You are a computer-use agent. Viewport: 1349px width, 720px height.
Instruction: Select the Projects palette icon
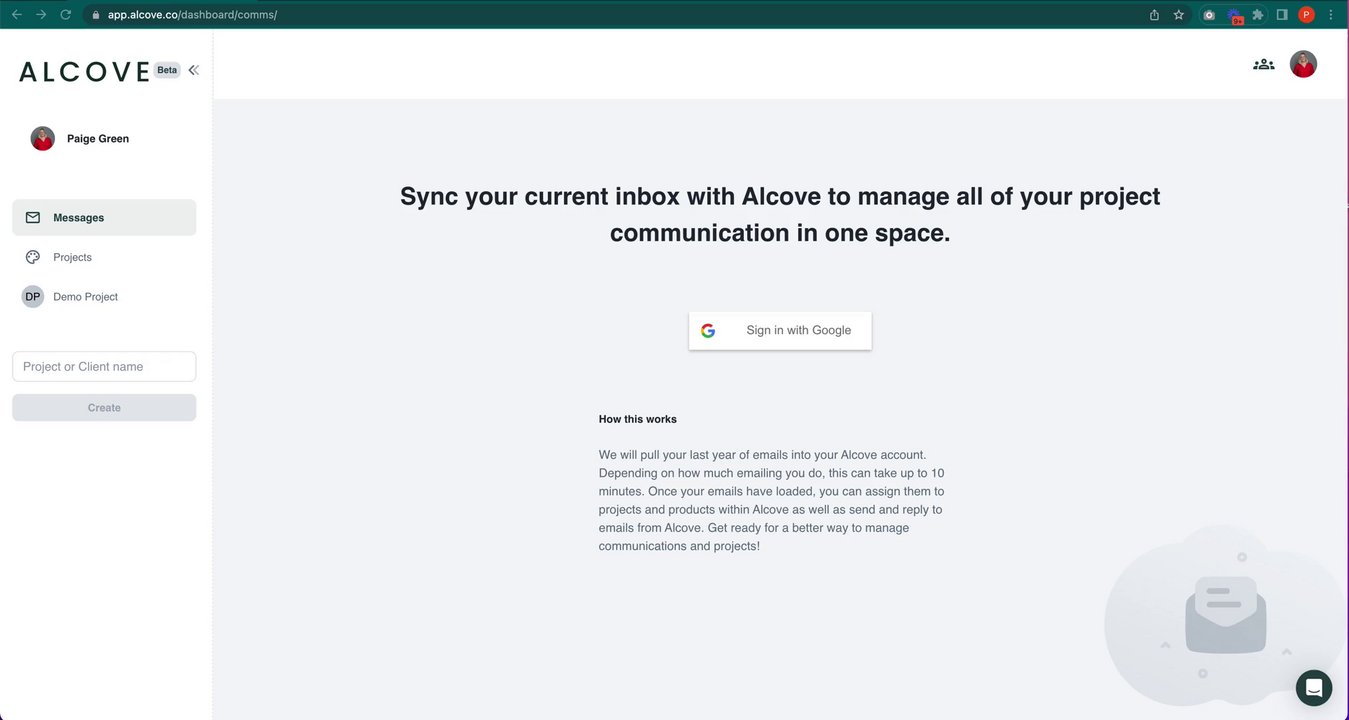(33, 257)
